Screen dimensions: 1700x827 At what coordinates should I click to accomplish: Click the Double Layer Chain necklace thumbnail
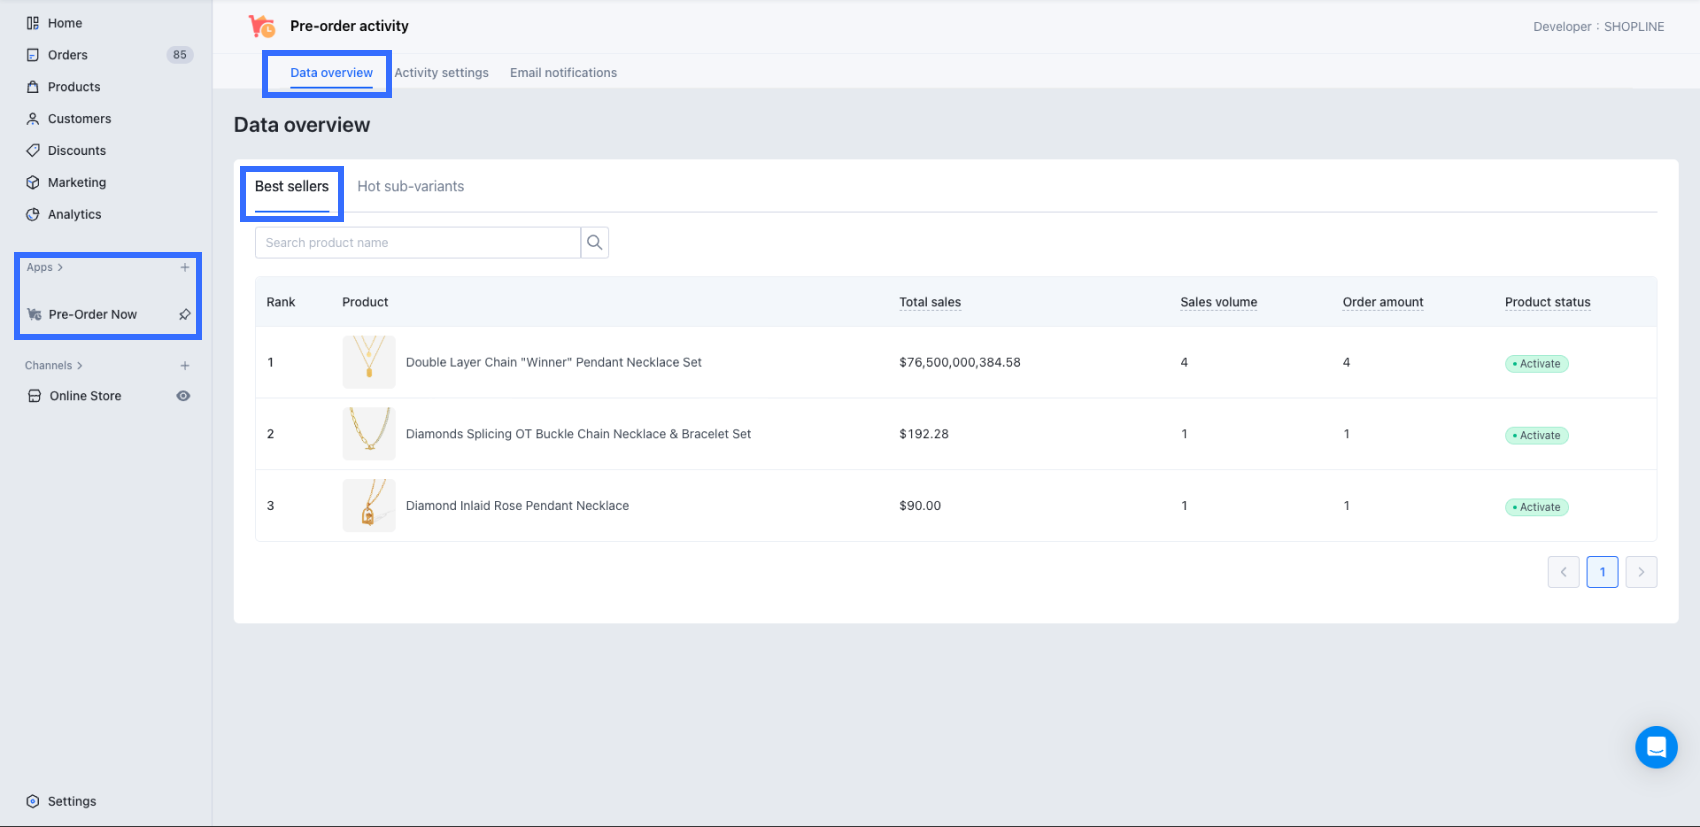369,362
